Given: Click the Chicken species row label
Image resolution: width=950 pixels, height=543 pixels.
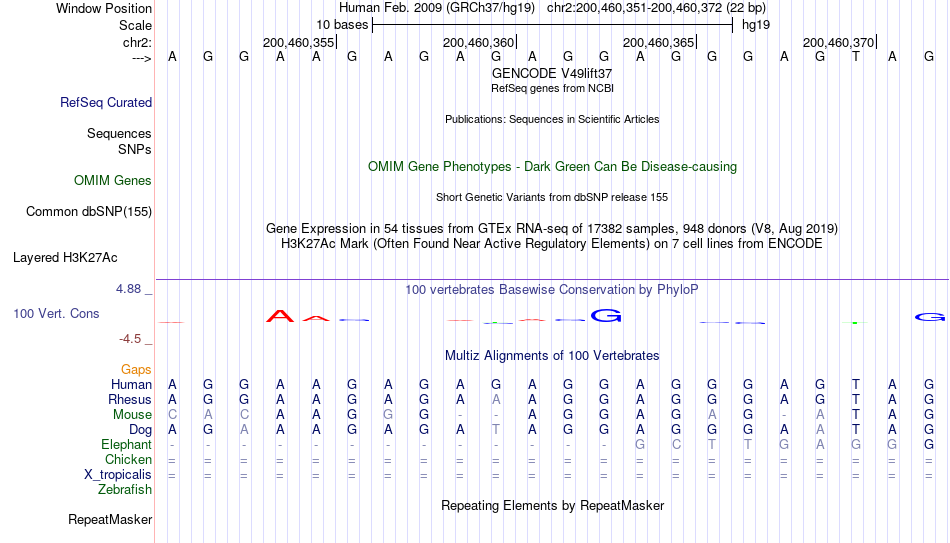Looking at the screenshot, I should [x=128, y=459].
